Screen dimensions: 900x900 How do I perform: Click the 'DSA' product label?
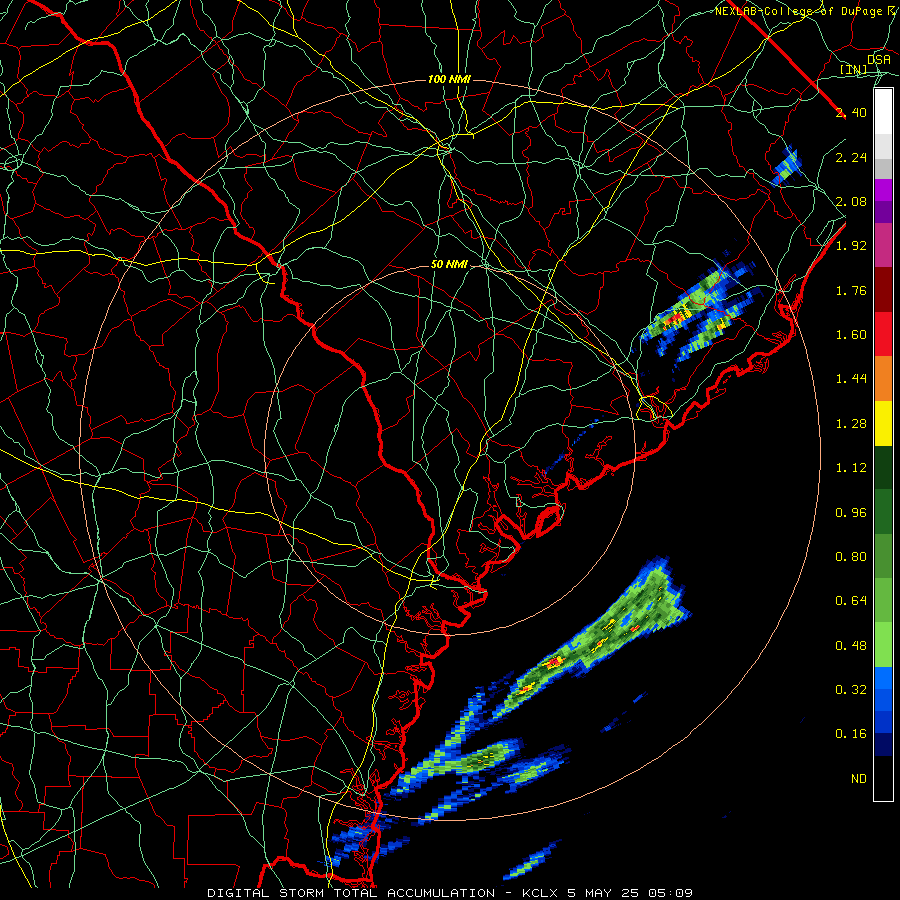click(879, 60)
